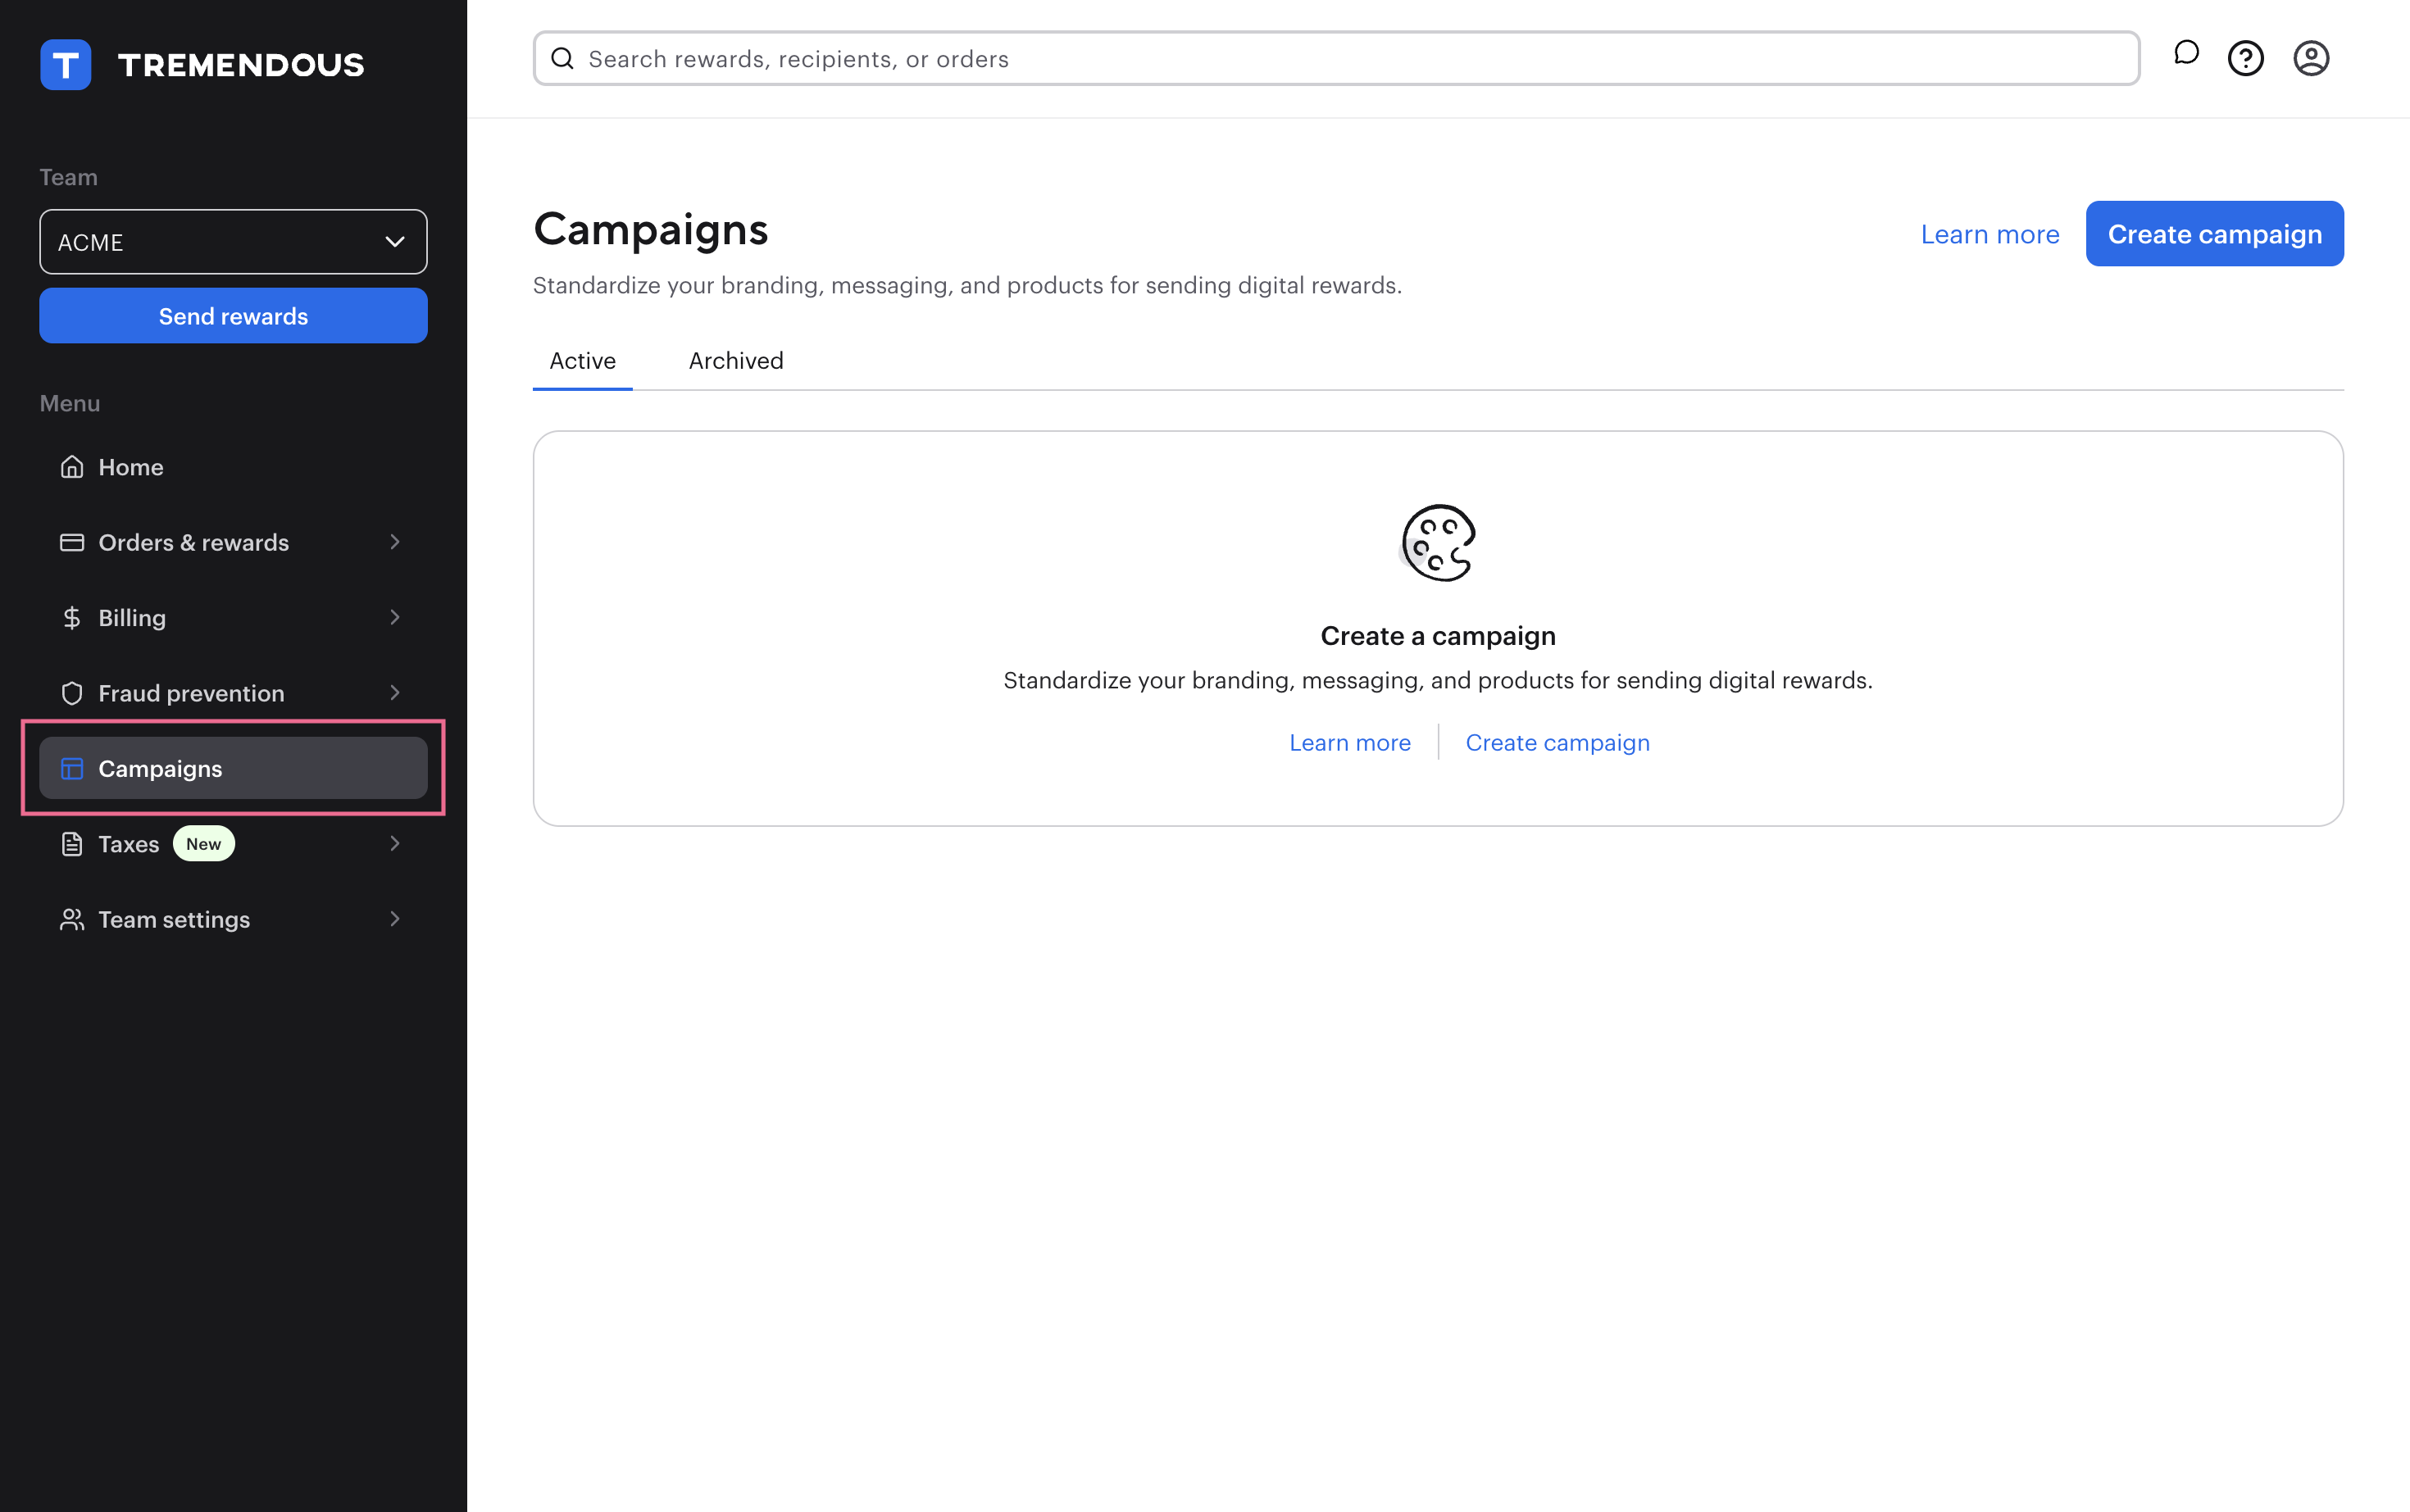The image size is (2410, 1512).
Task: Click the search magnifier icon
Action: pyautogui.click(x=563, y=58)
